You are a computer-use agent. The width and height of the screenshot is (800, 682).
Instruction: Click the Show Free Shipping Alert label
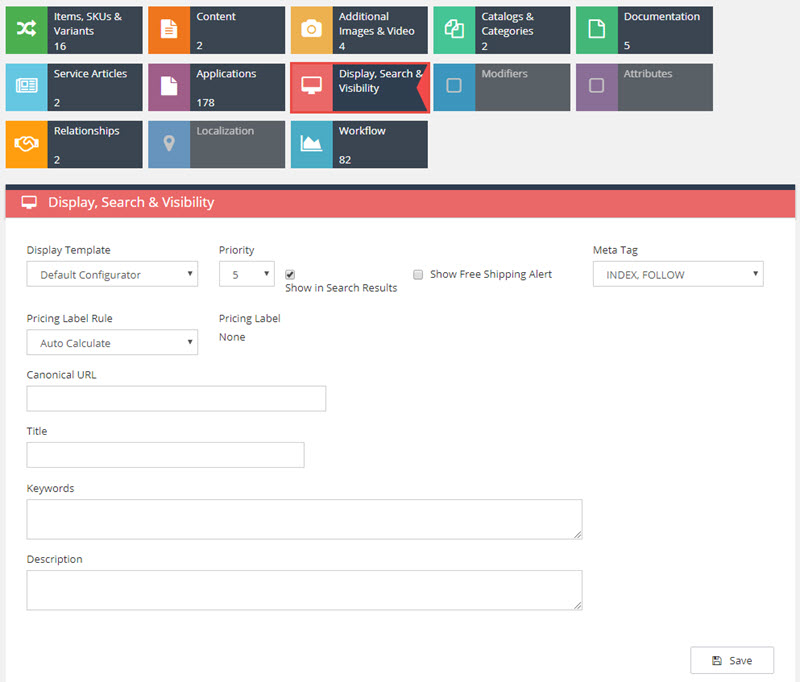point(491,274)
